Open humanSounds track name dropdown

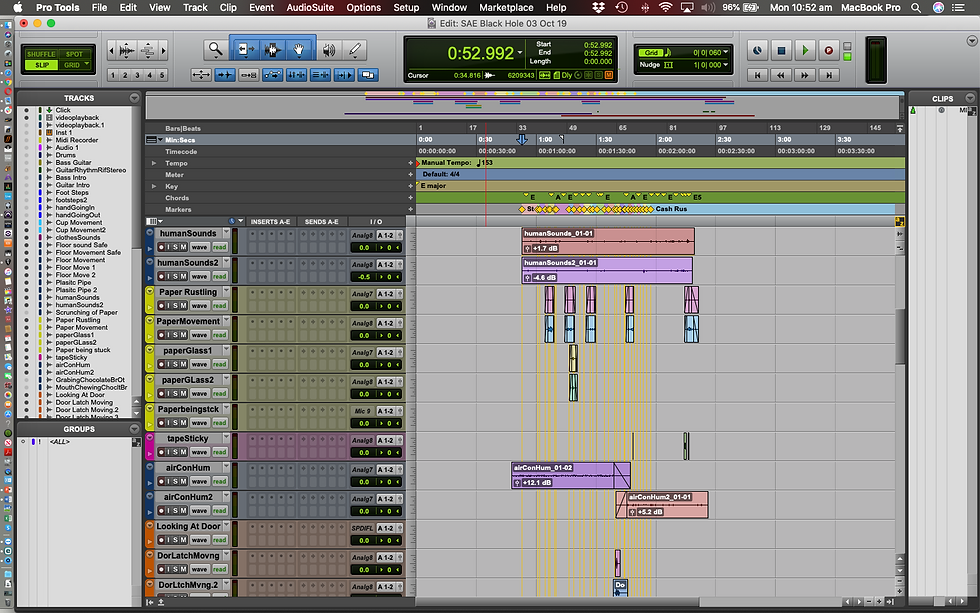point(226,232)
